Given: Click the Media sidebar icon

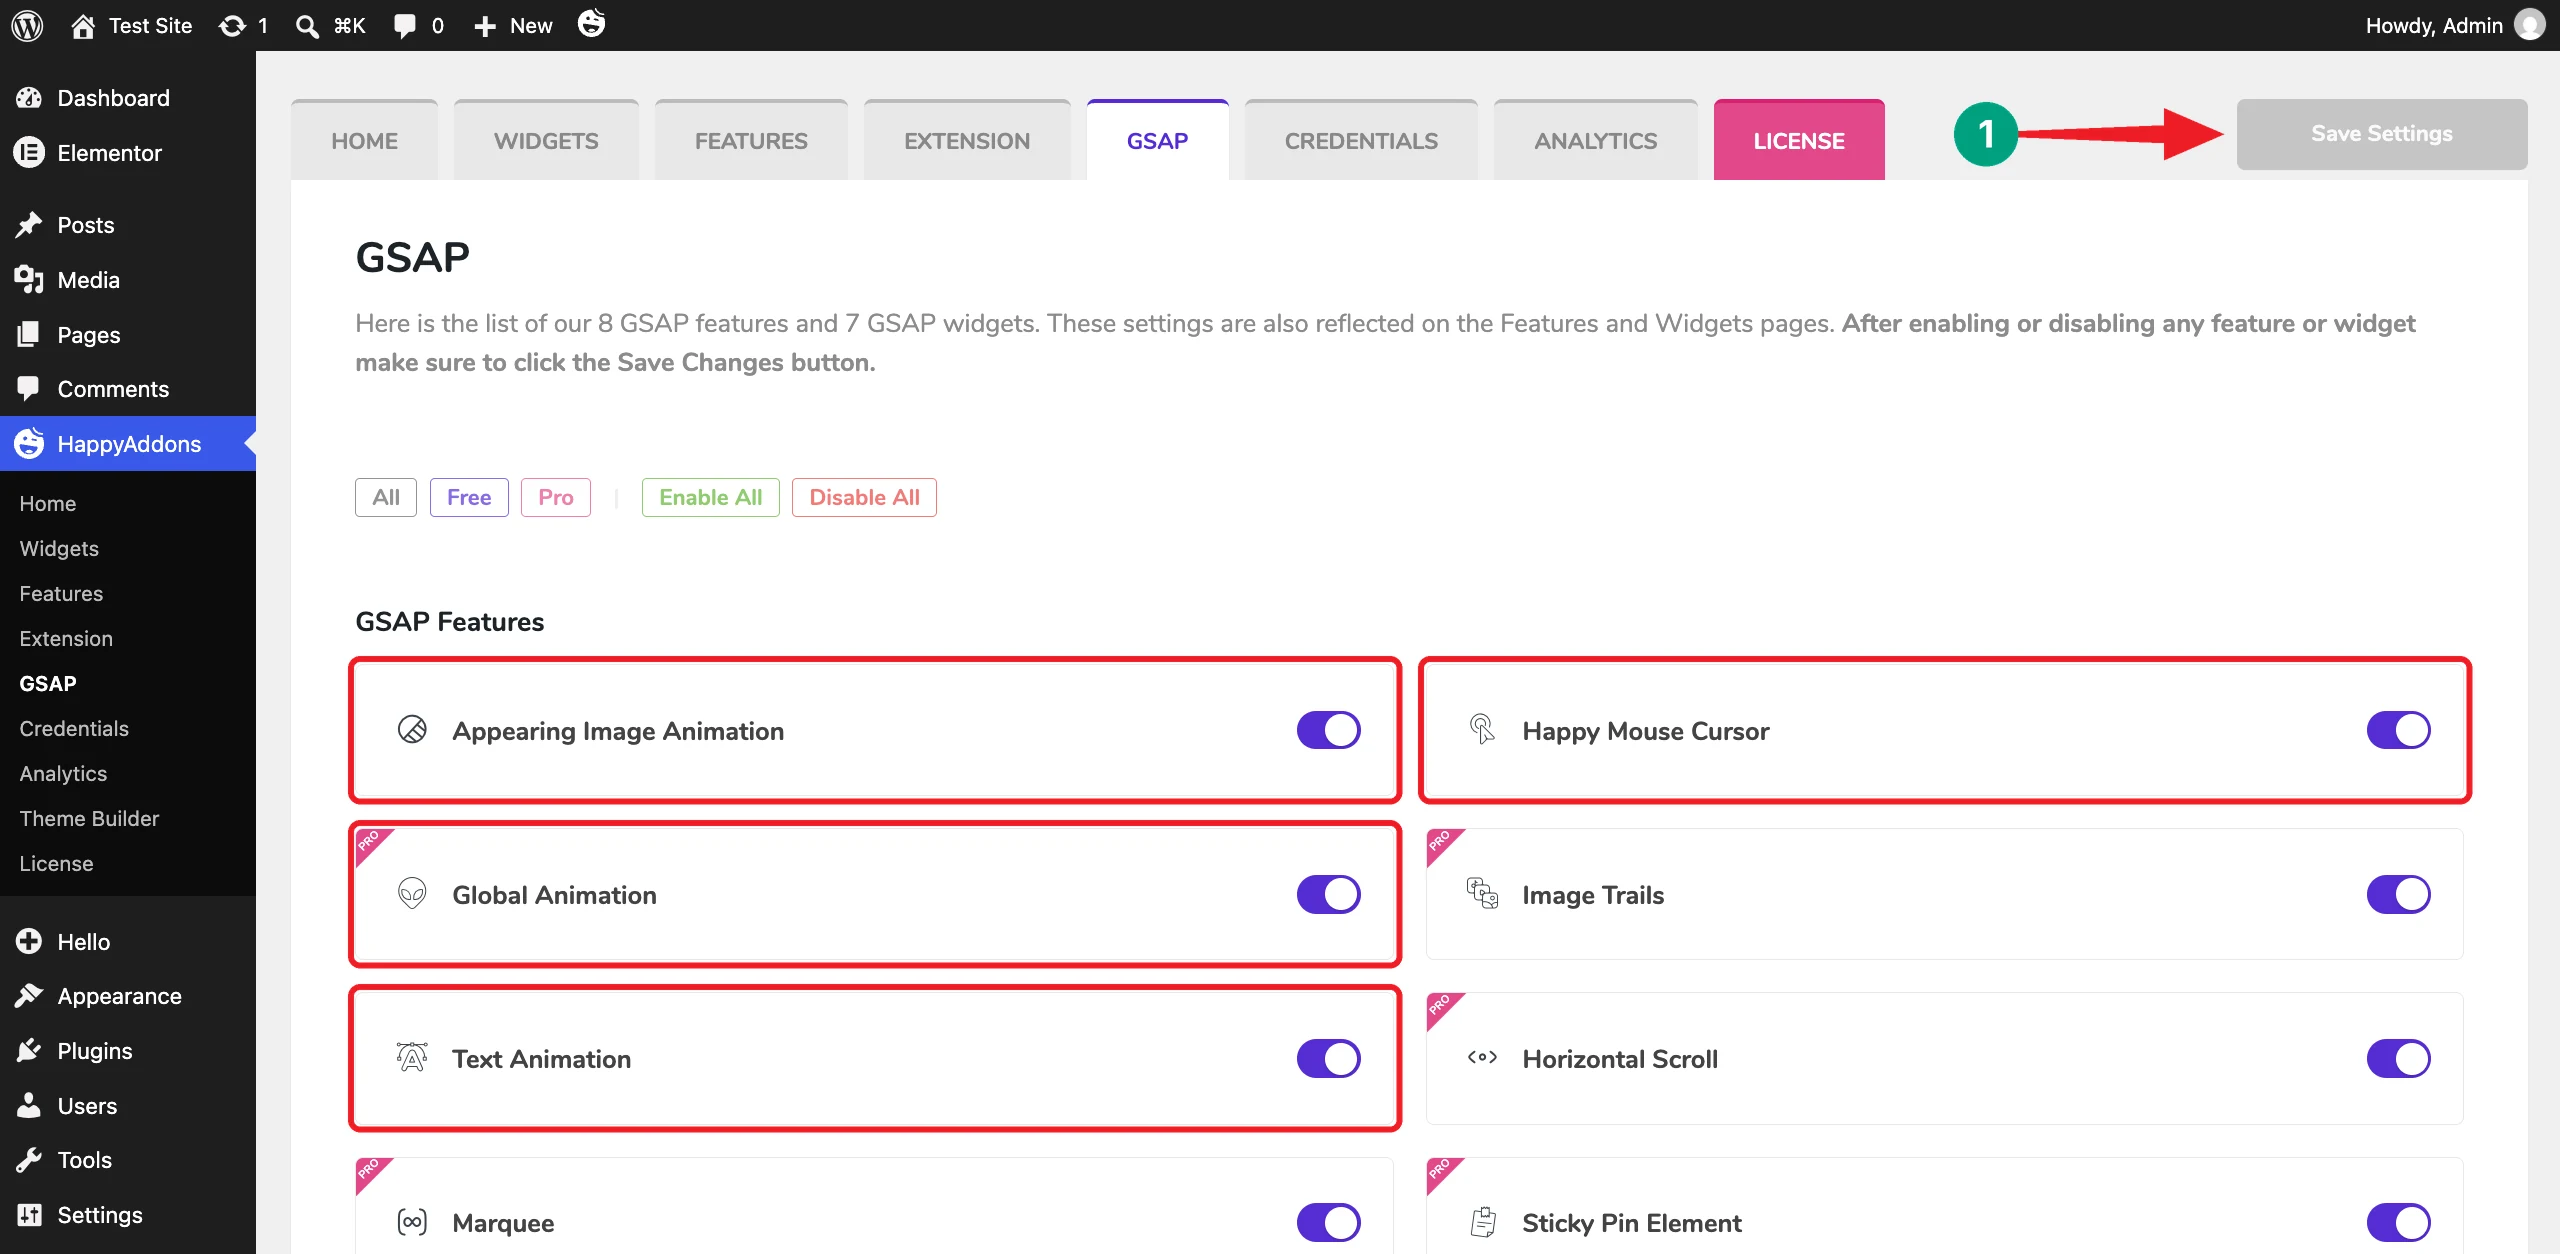Looking at the screenshot, I should pyautogui.click(x=29, y=279).
